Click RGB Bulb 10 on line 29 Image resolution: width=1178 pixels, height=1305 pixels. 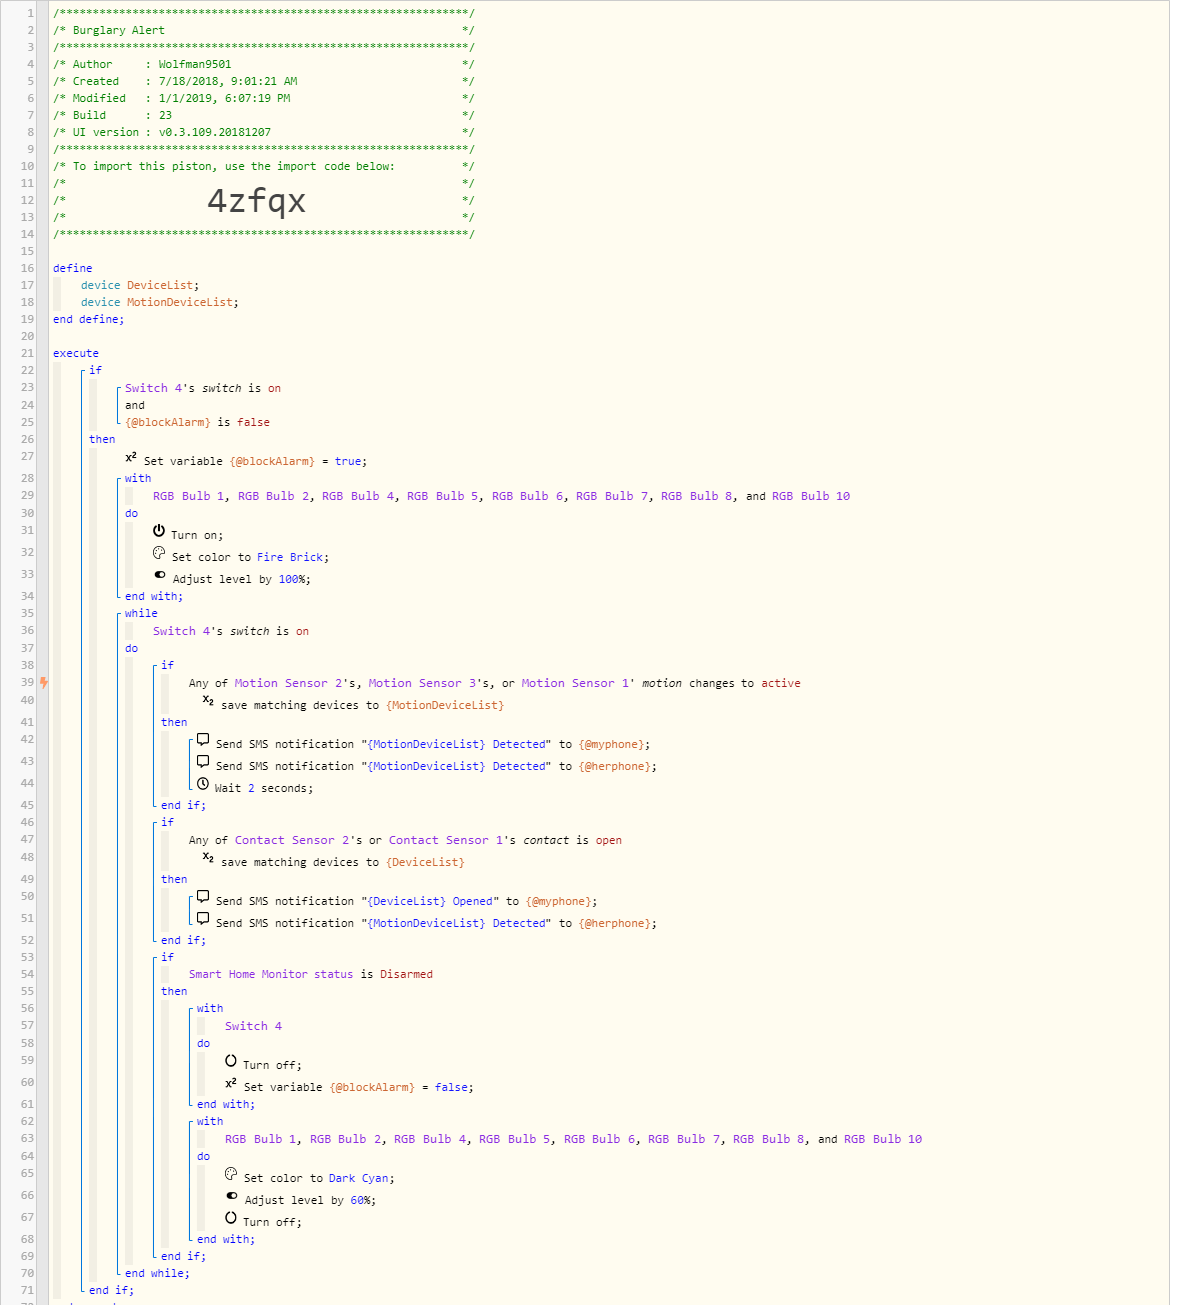click(811, 496)
